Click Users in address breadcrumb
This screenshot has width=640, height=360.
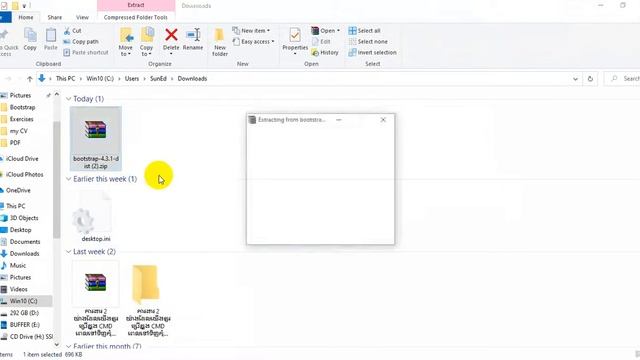(132, 79)
